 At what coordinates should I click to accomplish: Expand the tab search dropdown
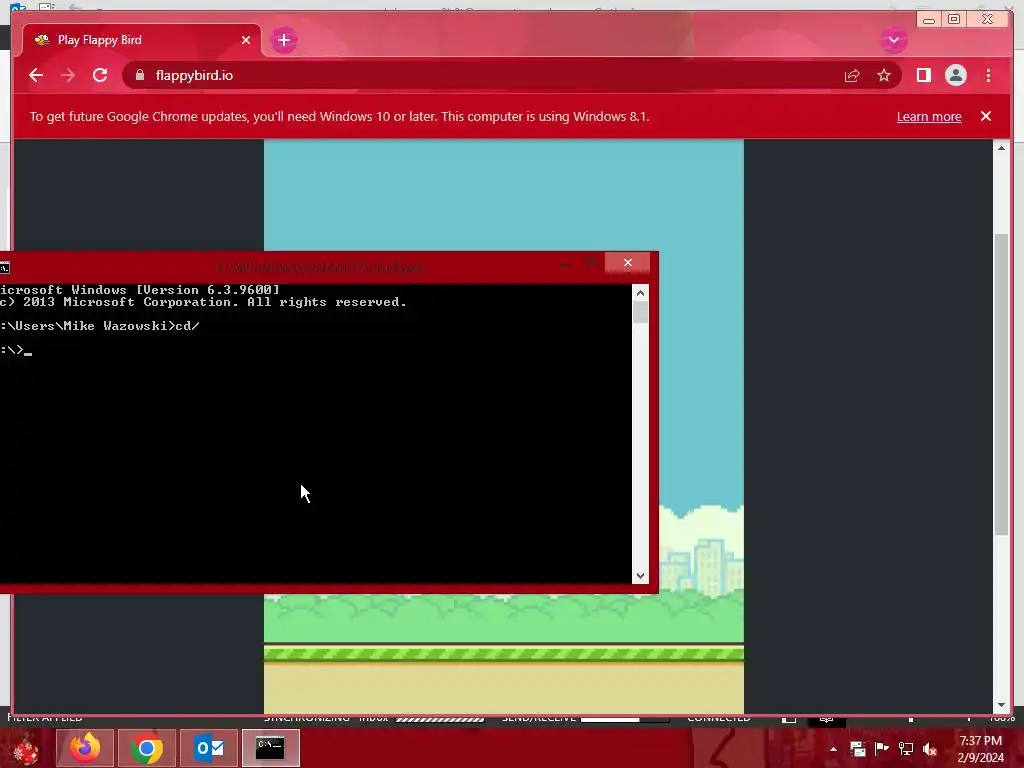pos(893,40)
